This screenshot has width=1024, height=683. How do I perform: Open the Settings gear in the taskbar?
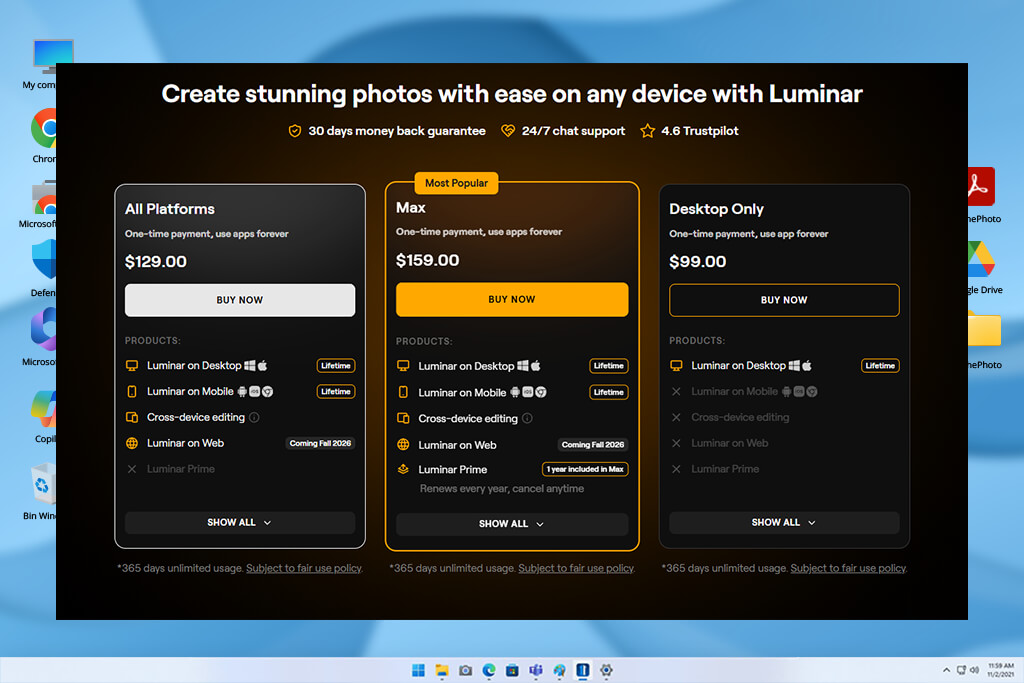[606, 670]
